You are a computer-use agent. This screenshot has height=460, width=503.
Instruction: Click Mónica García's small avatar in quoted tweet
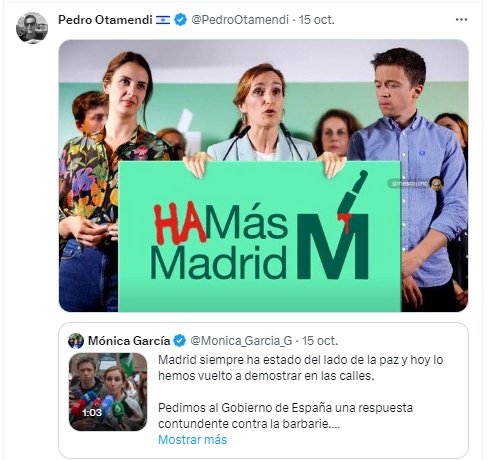(x=76, y=341)
